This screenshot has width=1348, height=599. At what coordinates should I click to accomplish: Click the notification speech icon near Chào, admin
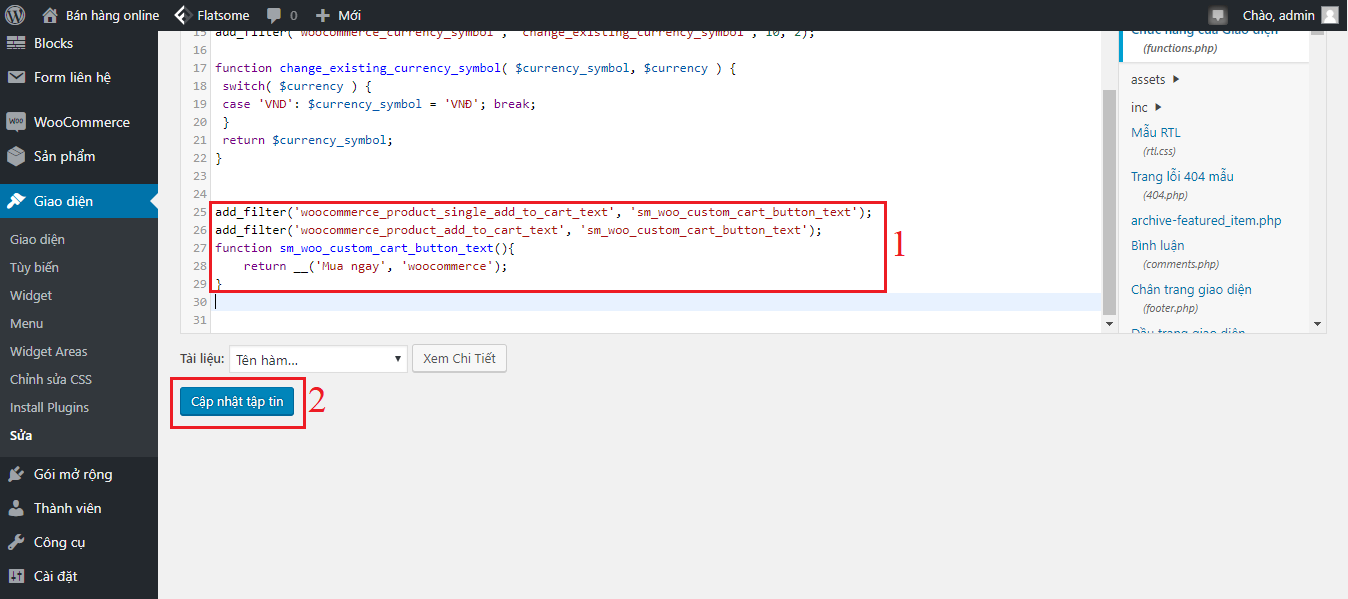[1217, 15]
